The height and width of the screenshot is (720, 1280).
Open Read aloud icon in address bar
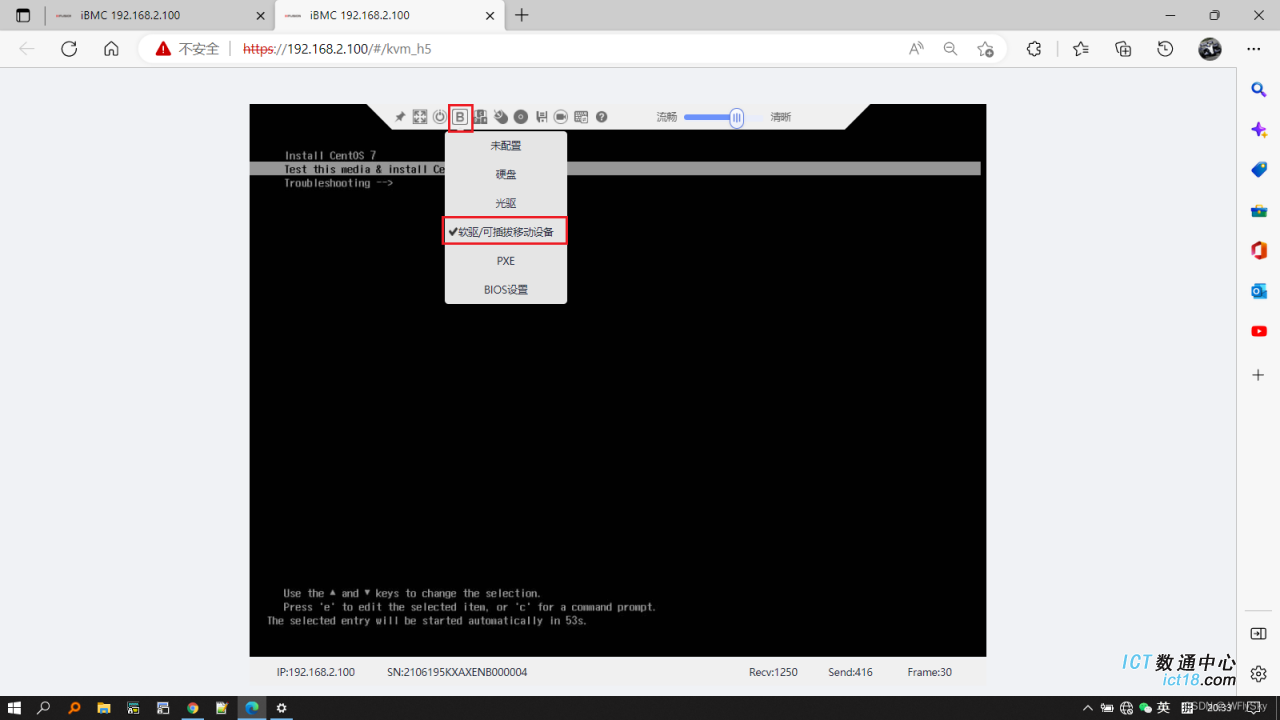[x=916, y=48]
